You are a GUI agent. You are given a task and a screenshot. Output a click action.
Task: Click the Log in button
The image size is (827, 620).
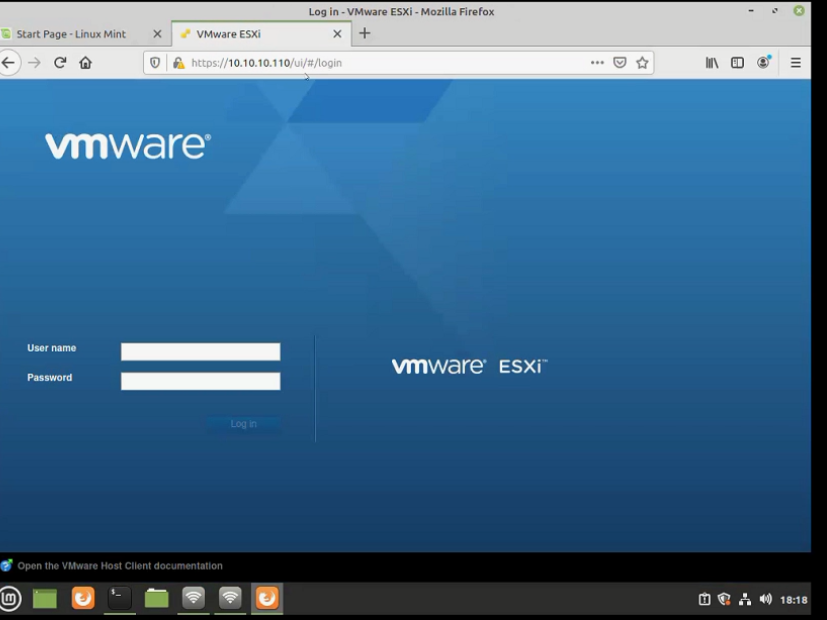(x=243, y=424)
